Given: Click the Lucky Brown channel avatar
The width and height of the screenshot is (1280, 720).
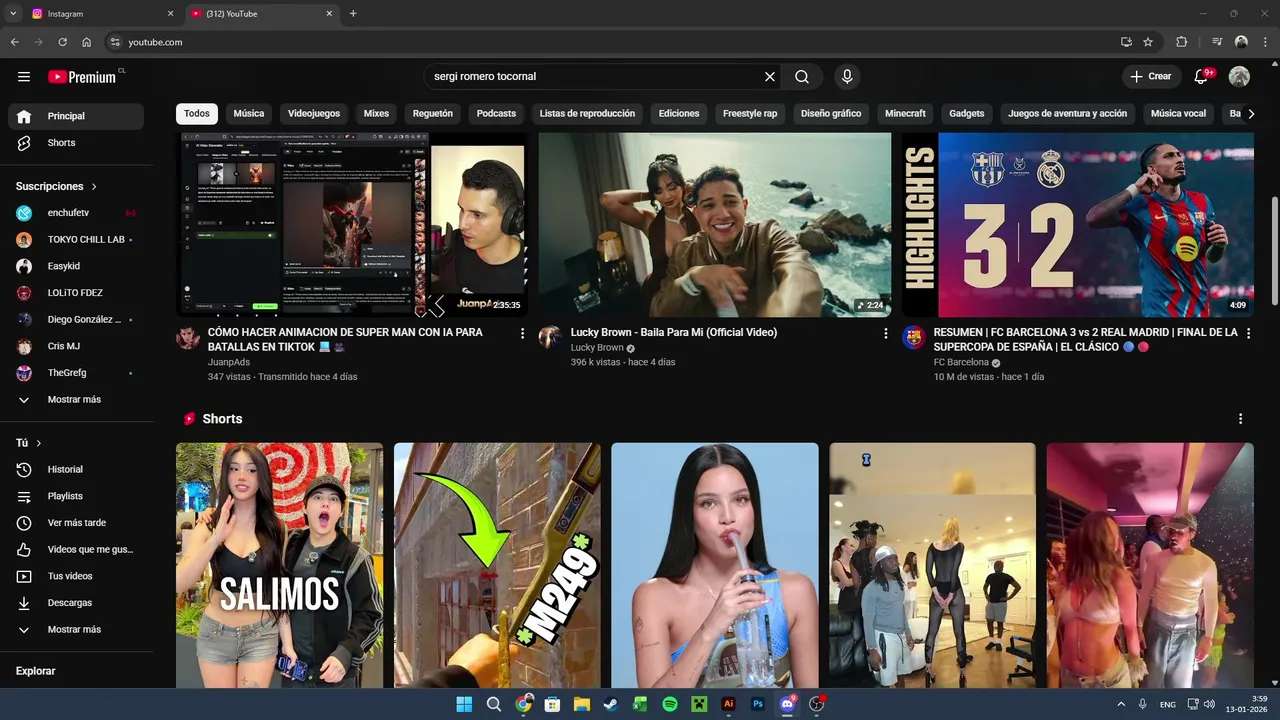Looking at the screenshot, I should (x=550, y=337).
